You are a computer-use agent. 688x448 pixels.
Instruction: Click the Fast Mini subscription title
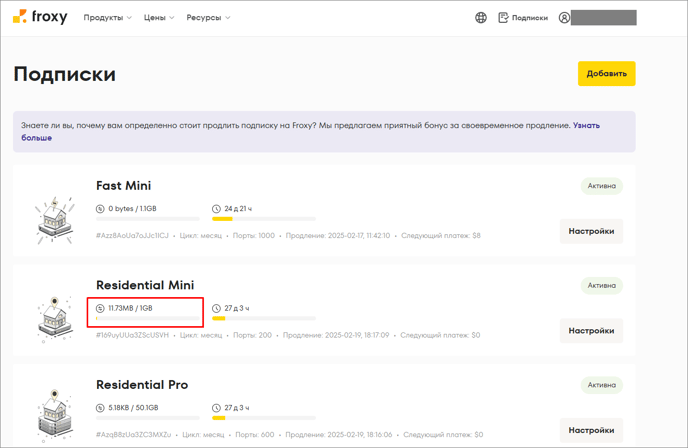[x=123, y=186]
